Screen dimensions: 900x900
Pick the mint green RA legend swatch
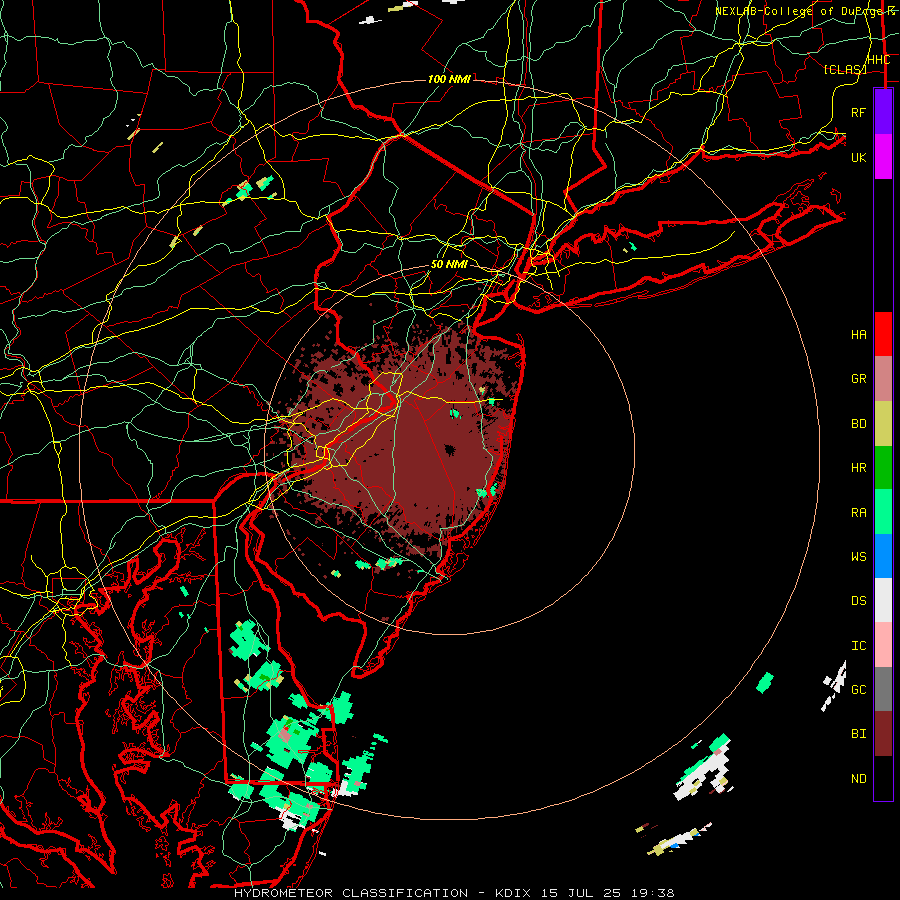point(883,512)
